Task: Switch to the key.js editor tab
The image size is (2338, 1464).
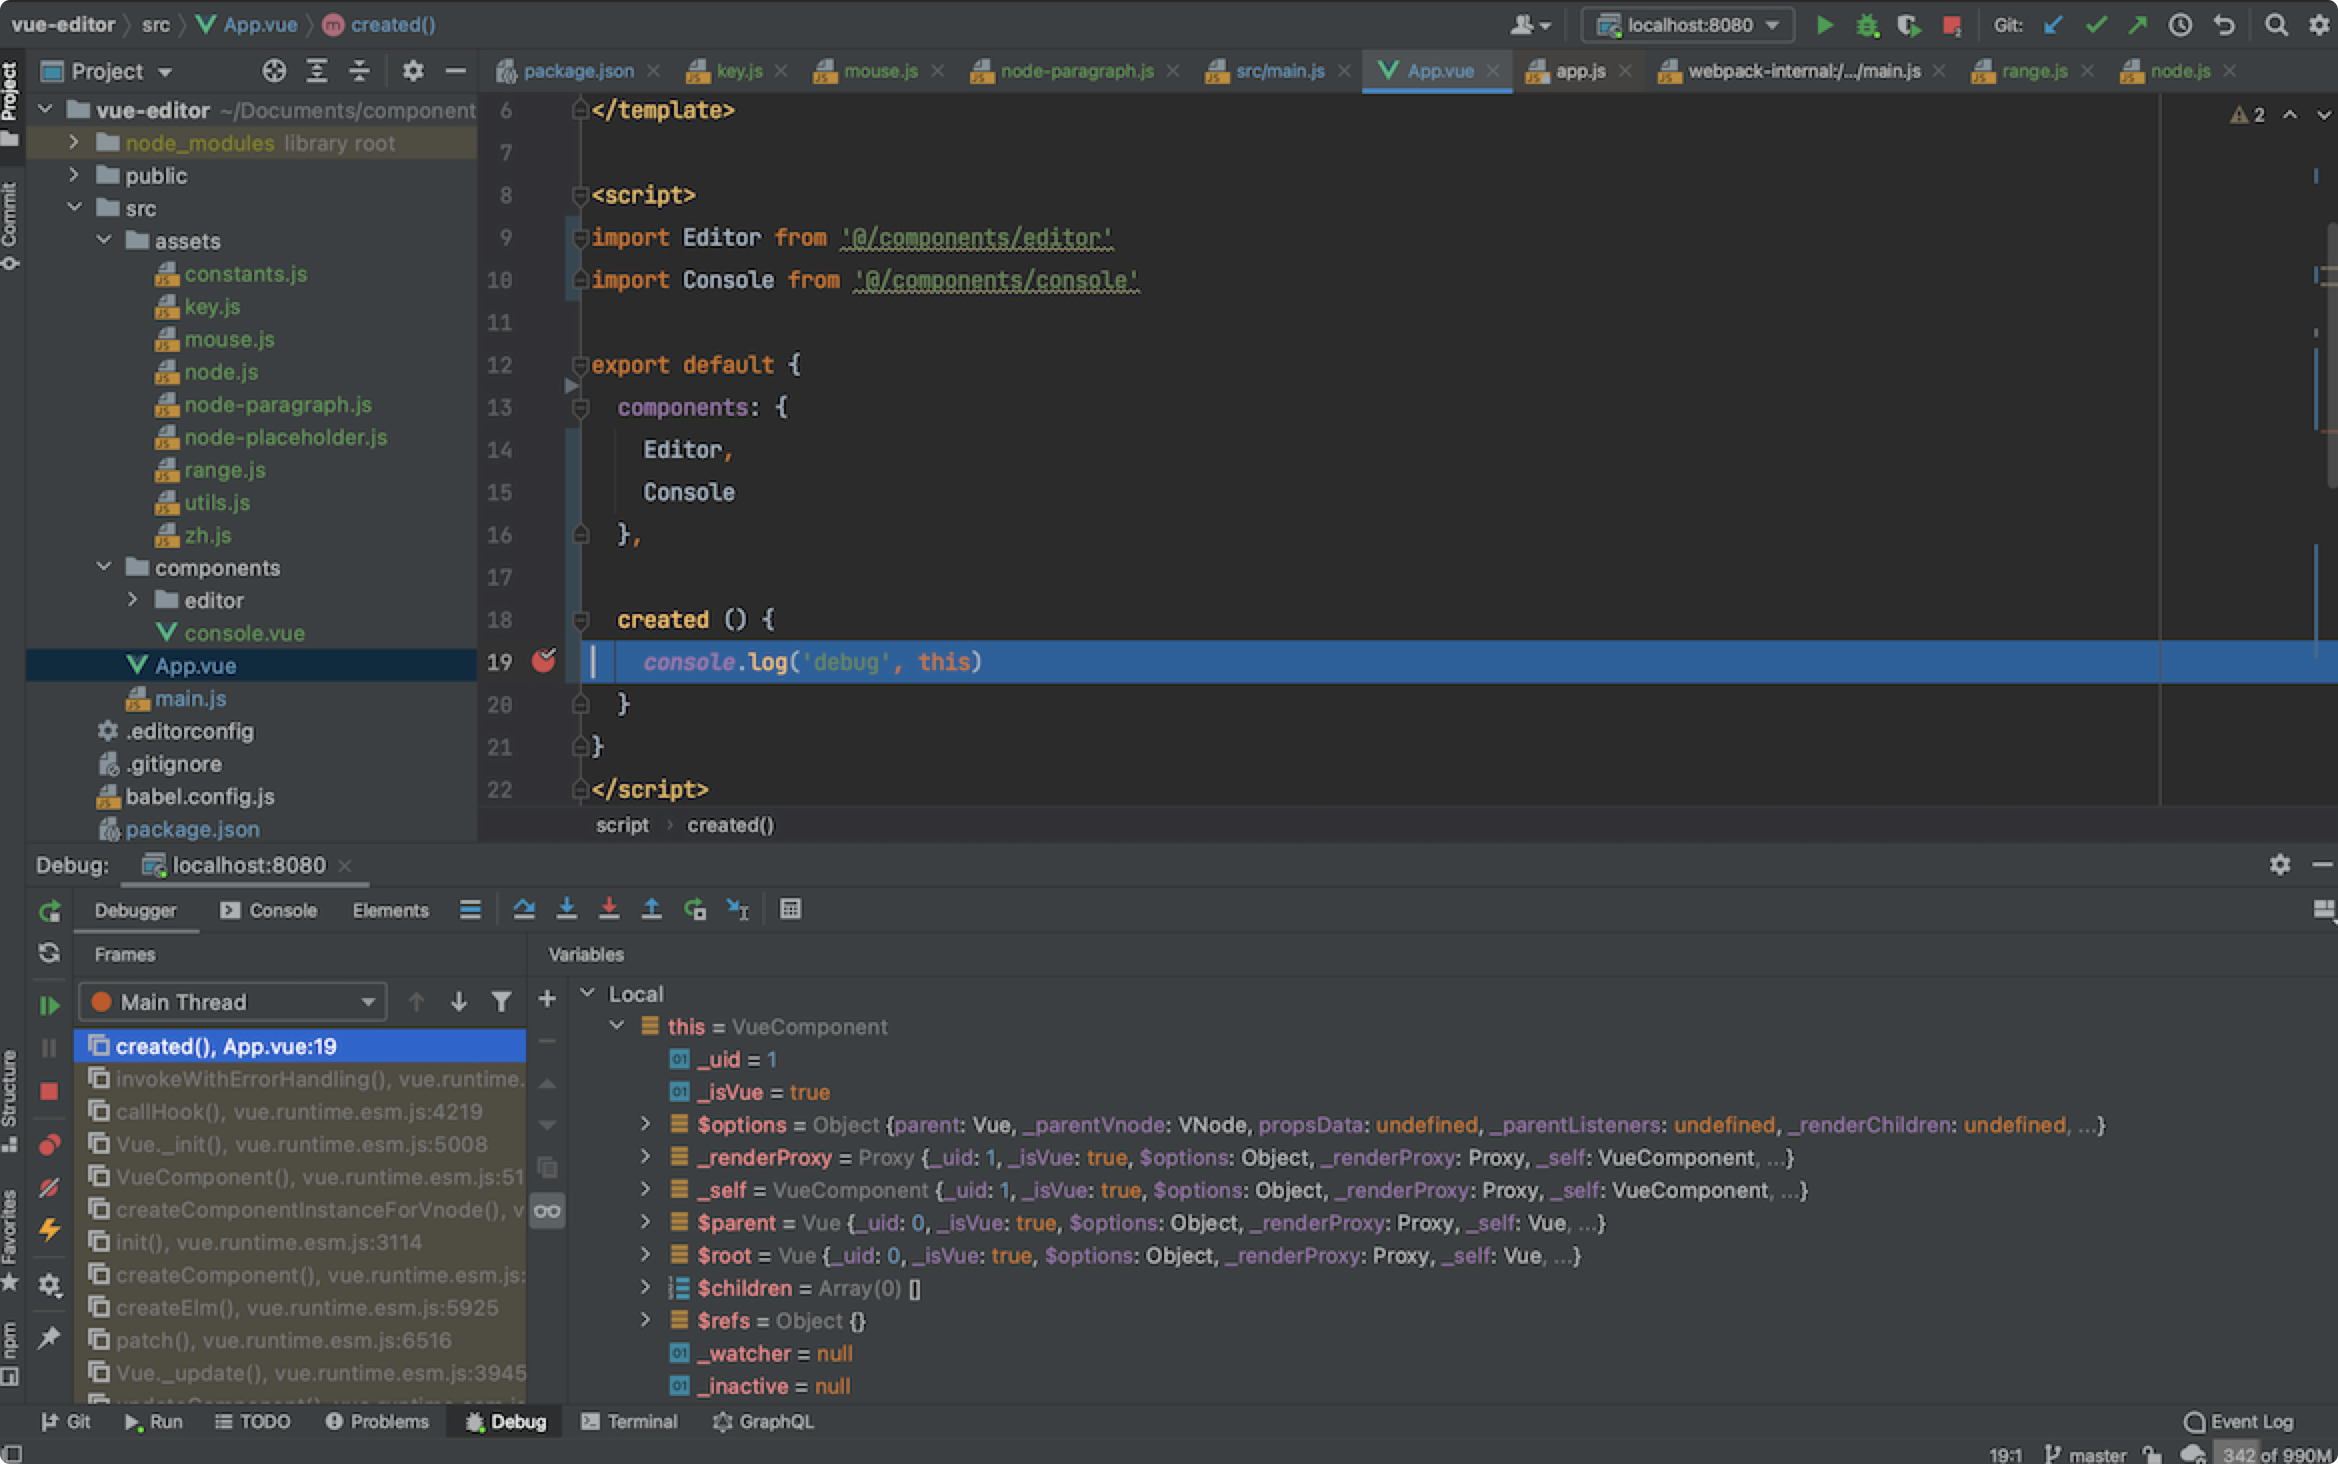Action: pyautogui.click(x=738, y=71)
